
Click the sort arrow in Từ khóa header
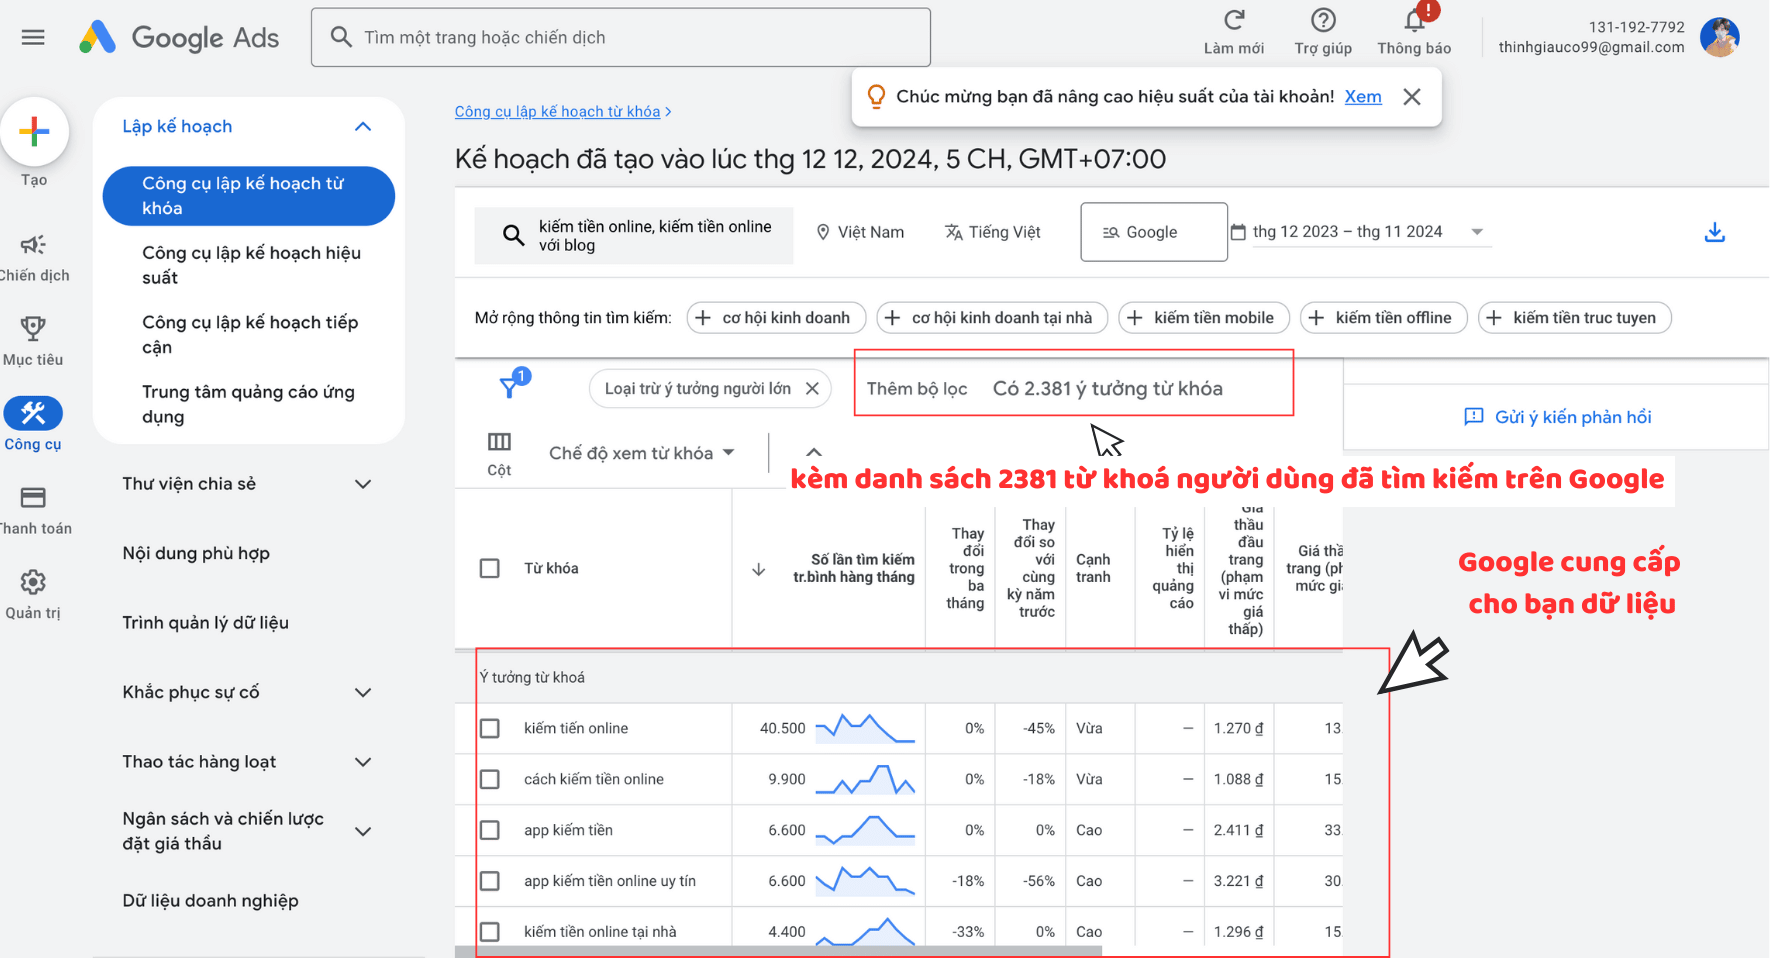pyautogui.click(x=759, y=569)
